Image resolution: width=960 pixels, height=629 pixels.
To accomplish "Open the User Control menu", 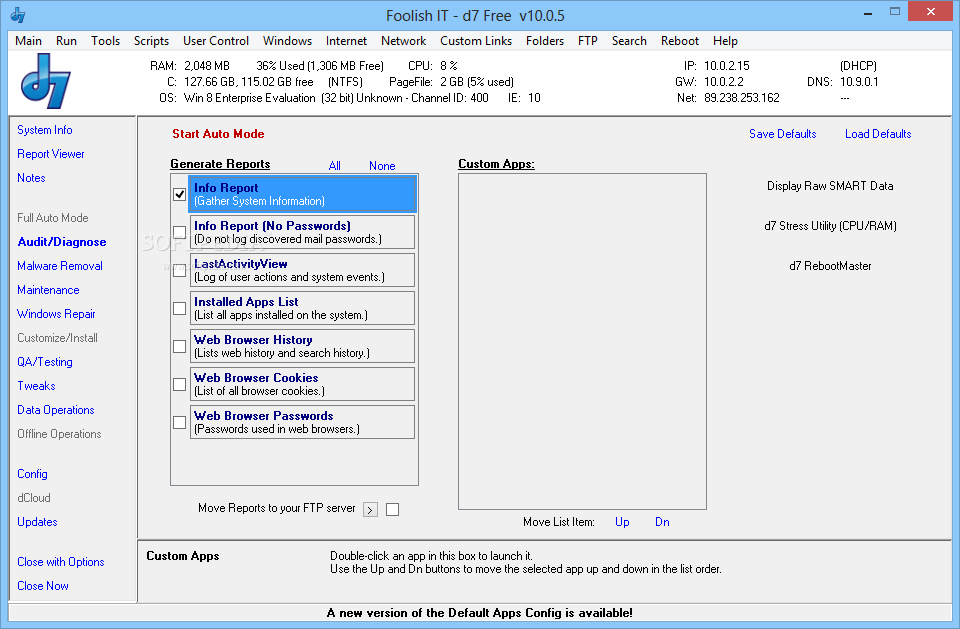I will pos(216,41).
